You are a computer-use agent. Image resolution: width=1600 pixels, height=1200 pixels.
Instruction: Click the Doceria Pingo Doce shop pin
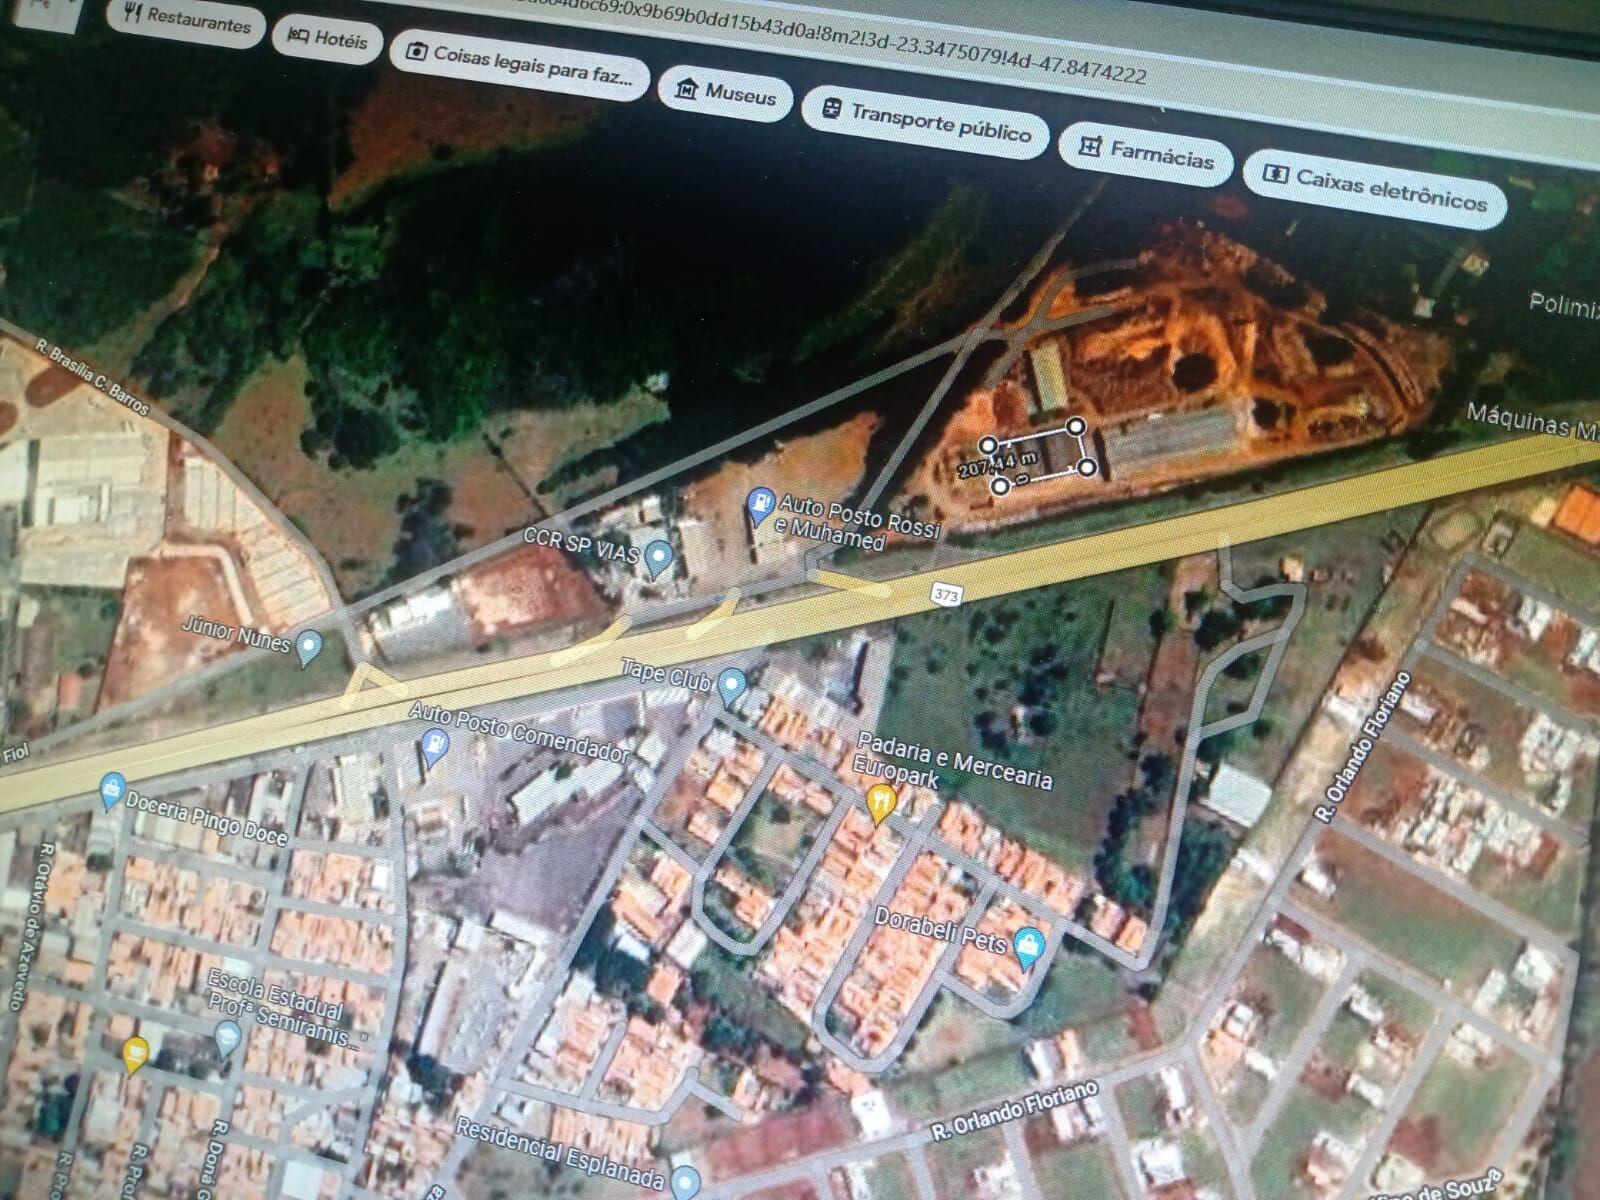[x=112, y=792]
